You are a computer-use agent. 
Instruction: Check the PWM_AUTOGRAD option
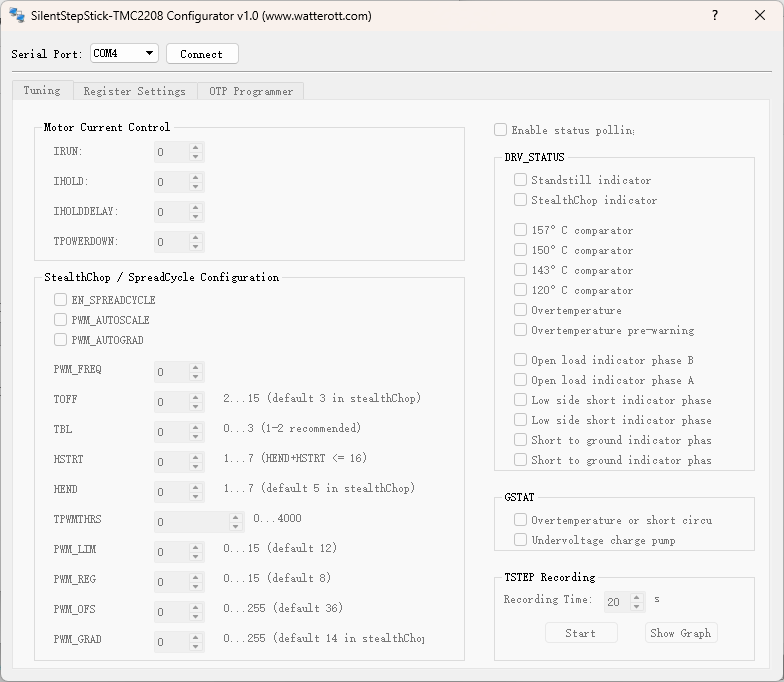[60, 340]
